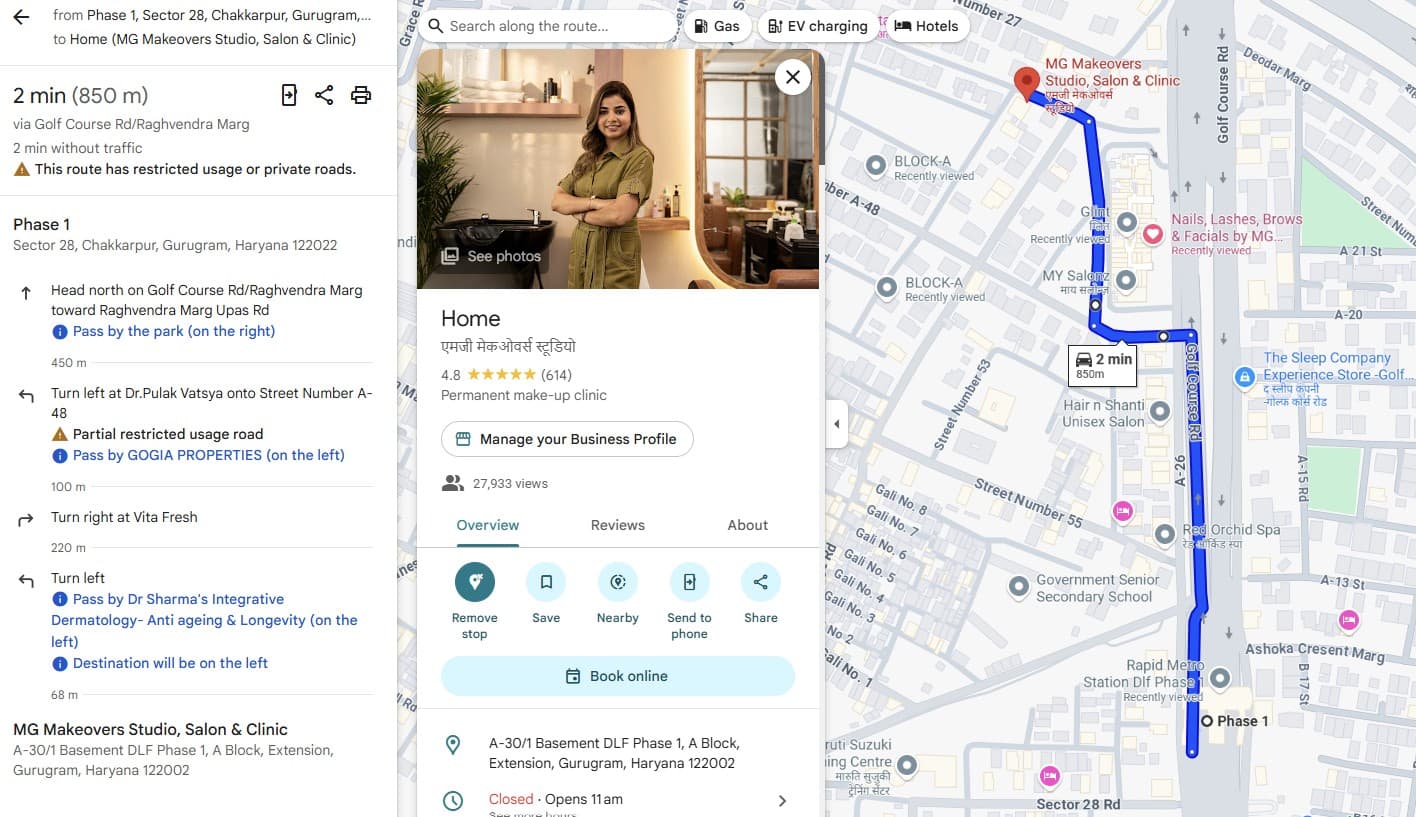Image resolution: width=1416 pixels, height=817 pixels.
Task: Show Hotels along the route
Action: pyautogui.click(x=926, y=26)
